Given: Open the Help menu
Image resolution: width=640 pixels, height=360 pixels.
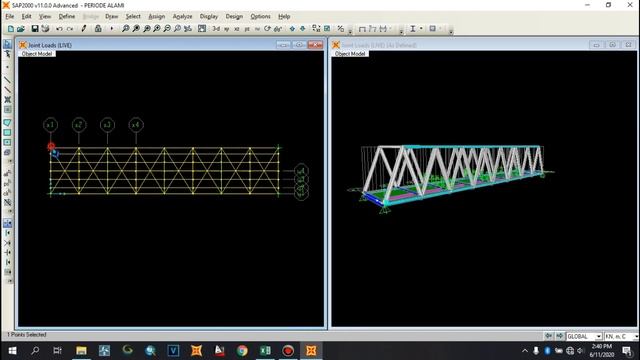Looking at the screenshot, I should click(x=284, y=16).
